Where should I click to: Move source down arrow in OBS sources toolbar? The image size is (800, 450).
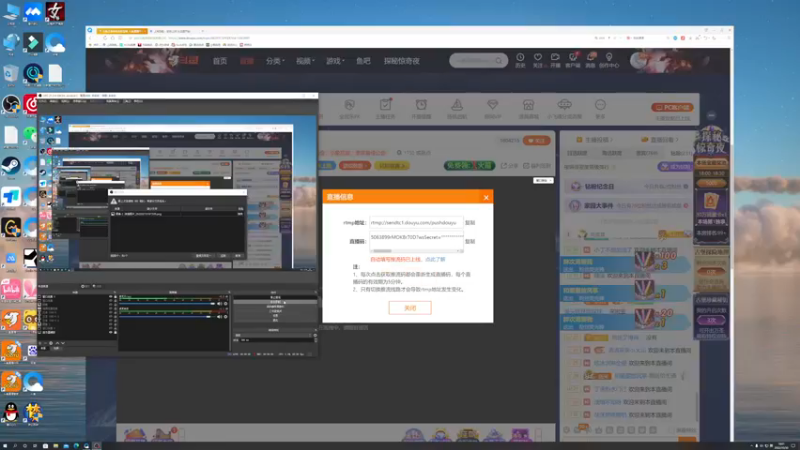63,343
